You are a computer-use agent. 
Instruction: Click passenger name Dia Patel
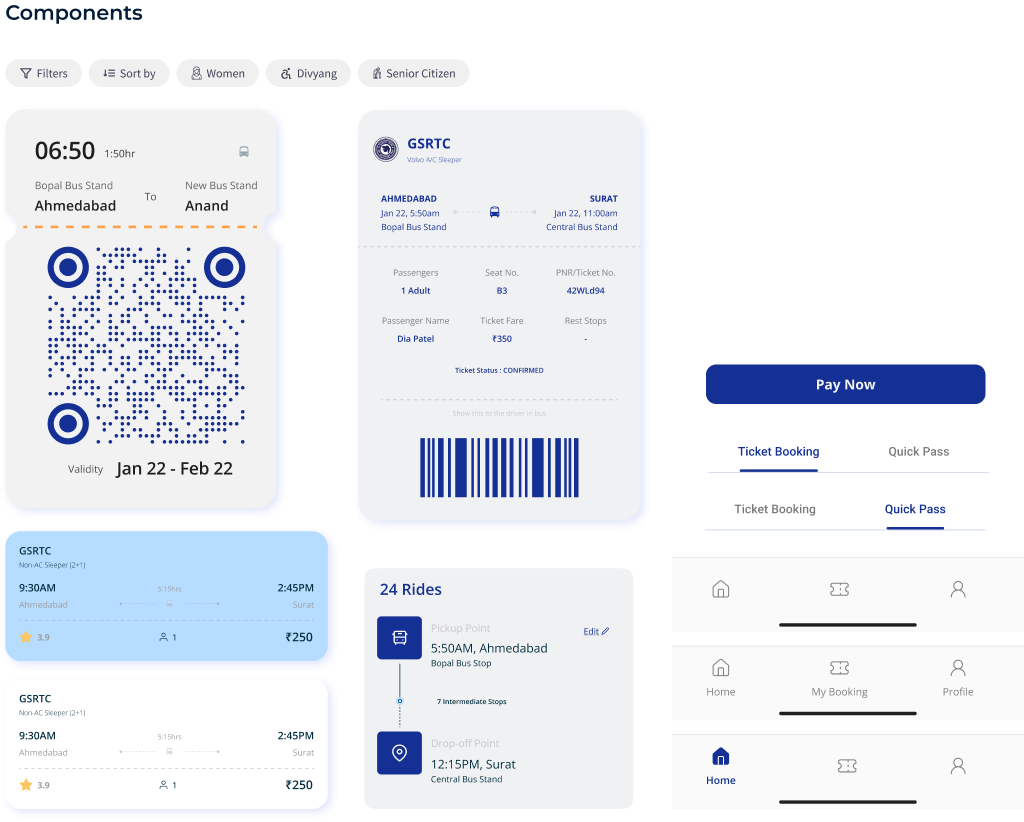(415, 339)
